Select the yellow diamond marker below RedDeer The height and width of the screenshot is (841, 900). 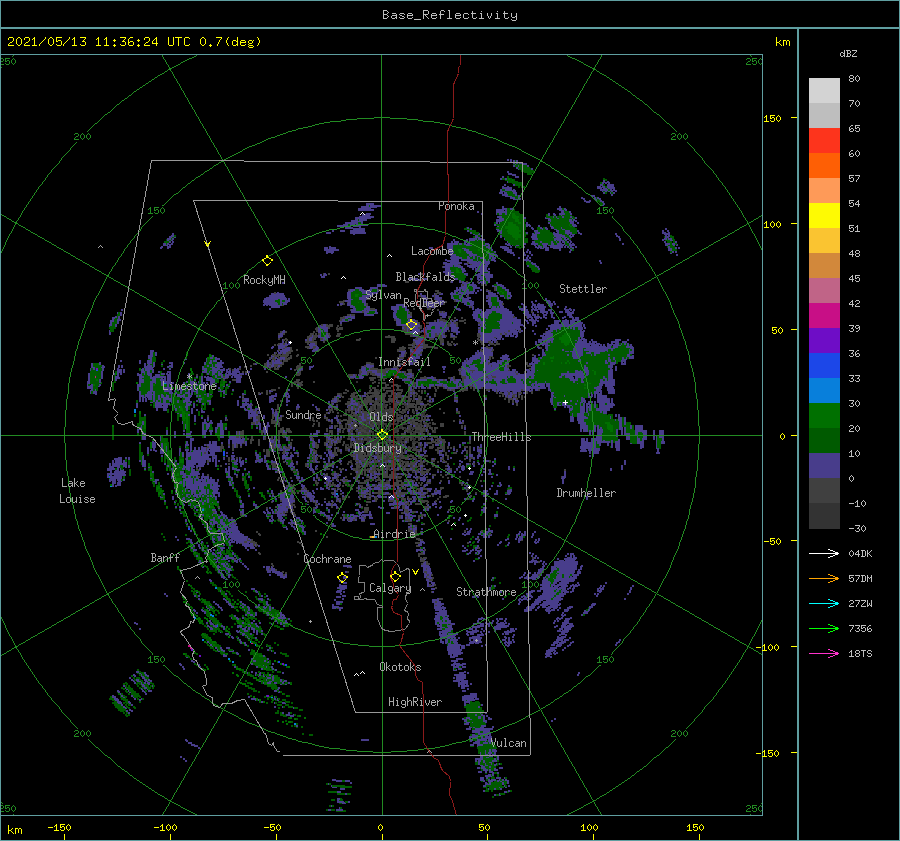[x=411, y=325]
